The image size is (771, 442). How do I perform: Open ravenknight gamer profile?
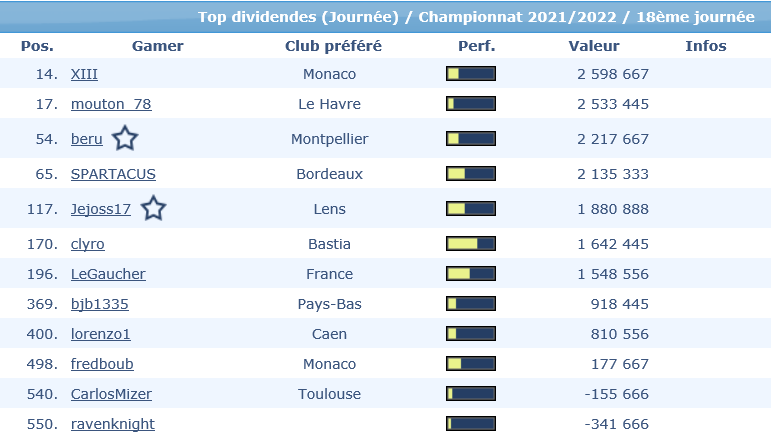(x=113, y=424)
